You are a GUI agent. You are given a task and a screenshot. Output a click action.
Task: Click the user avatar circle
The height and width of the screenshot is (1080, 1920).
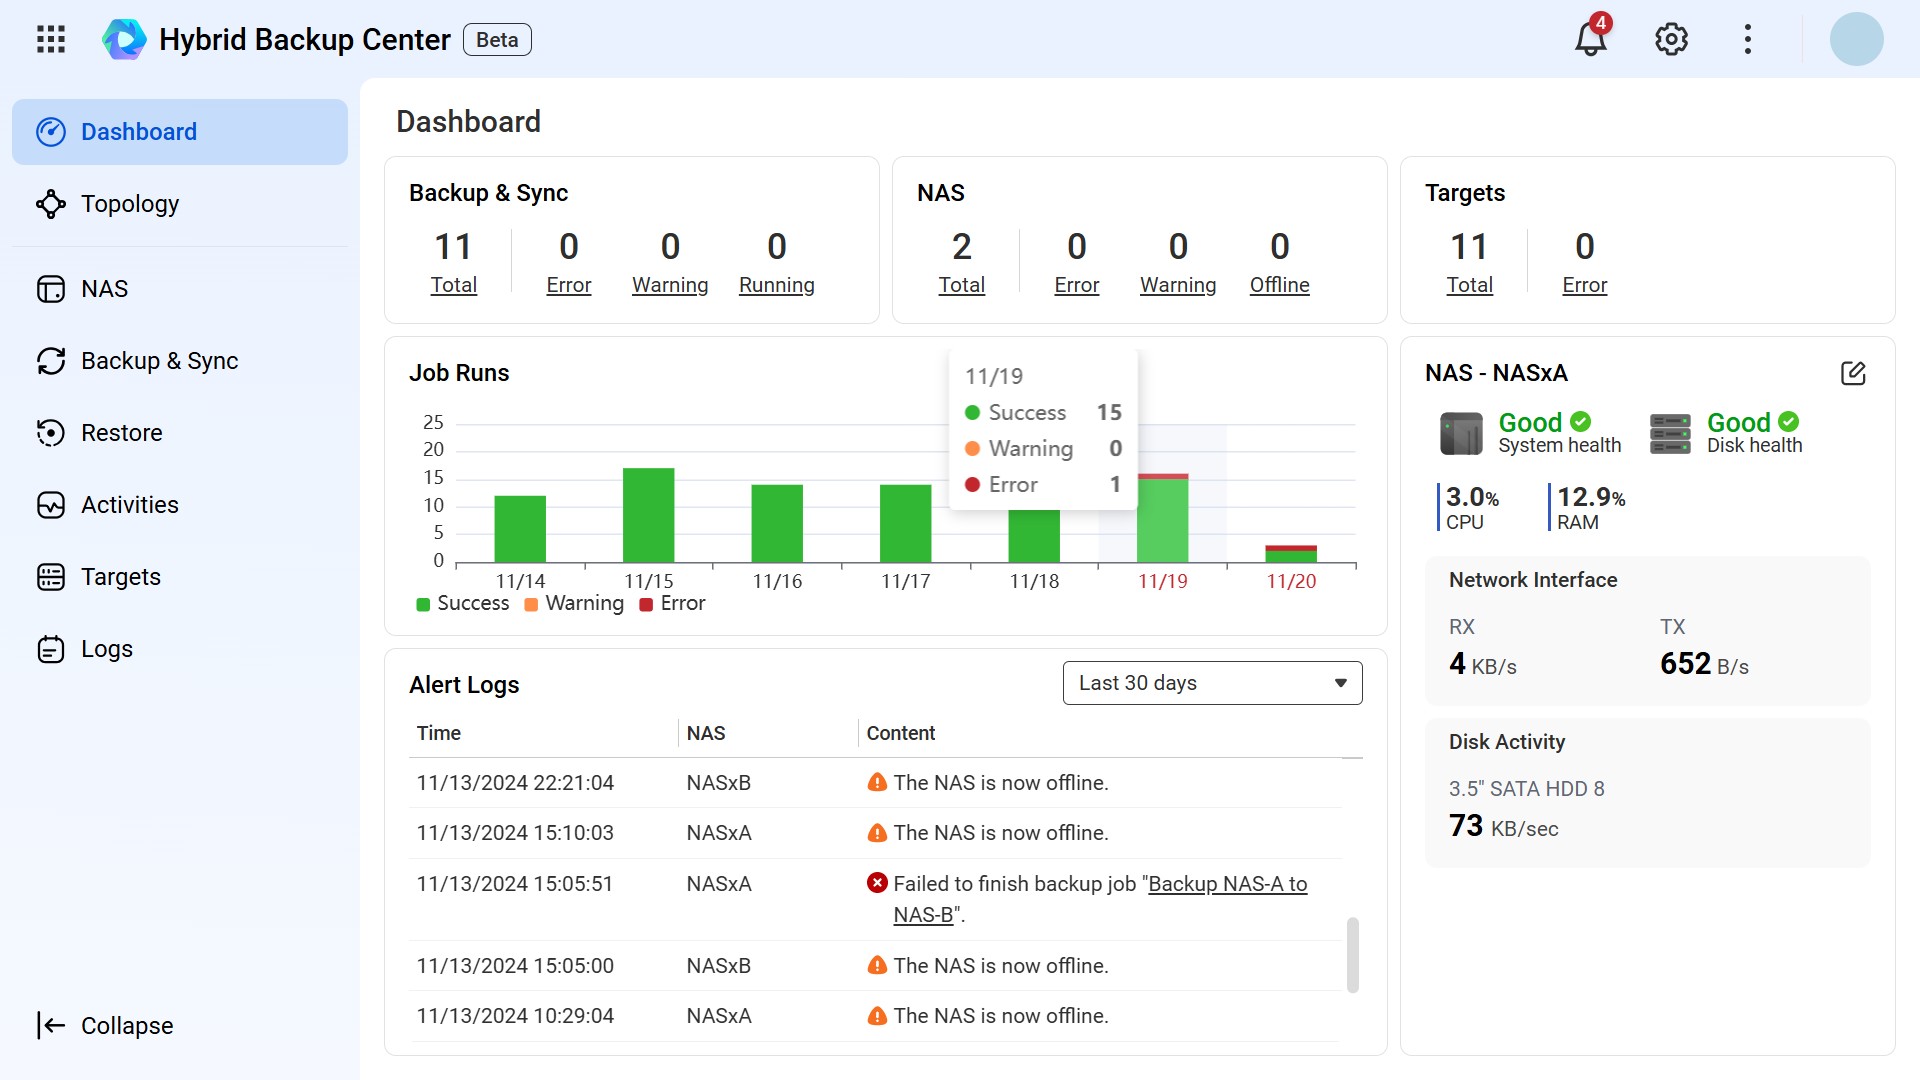tap(1857, 39)
